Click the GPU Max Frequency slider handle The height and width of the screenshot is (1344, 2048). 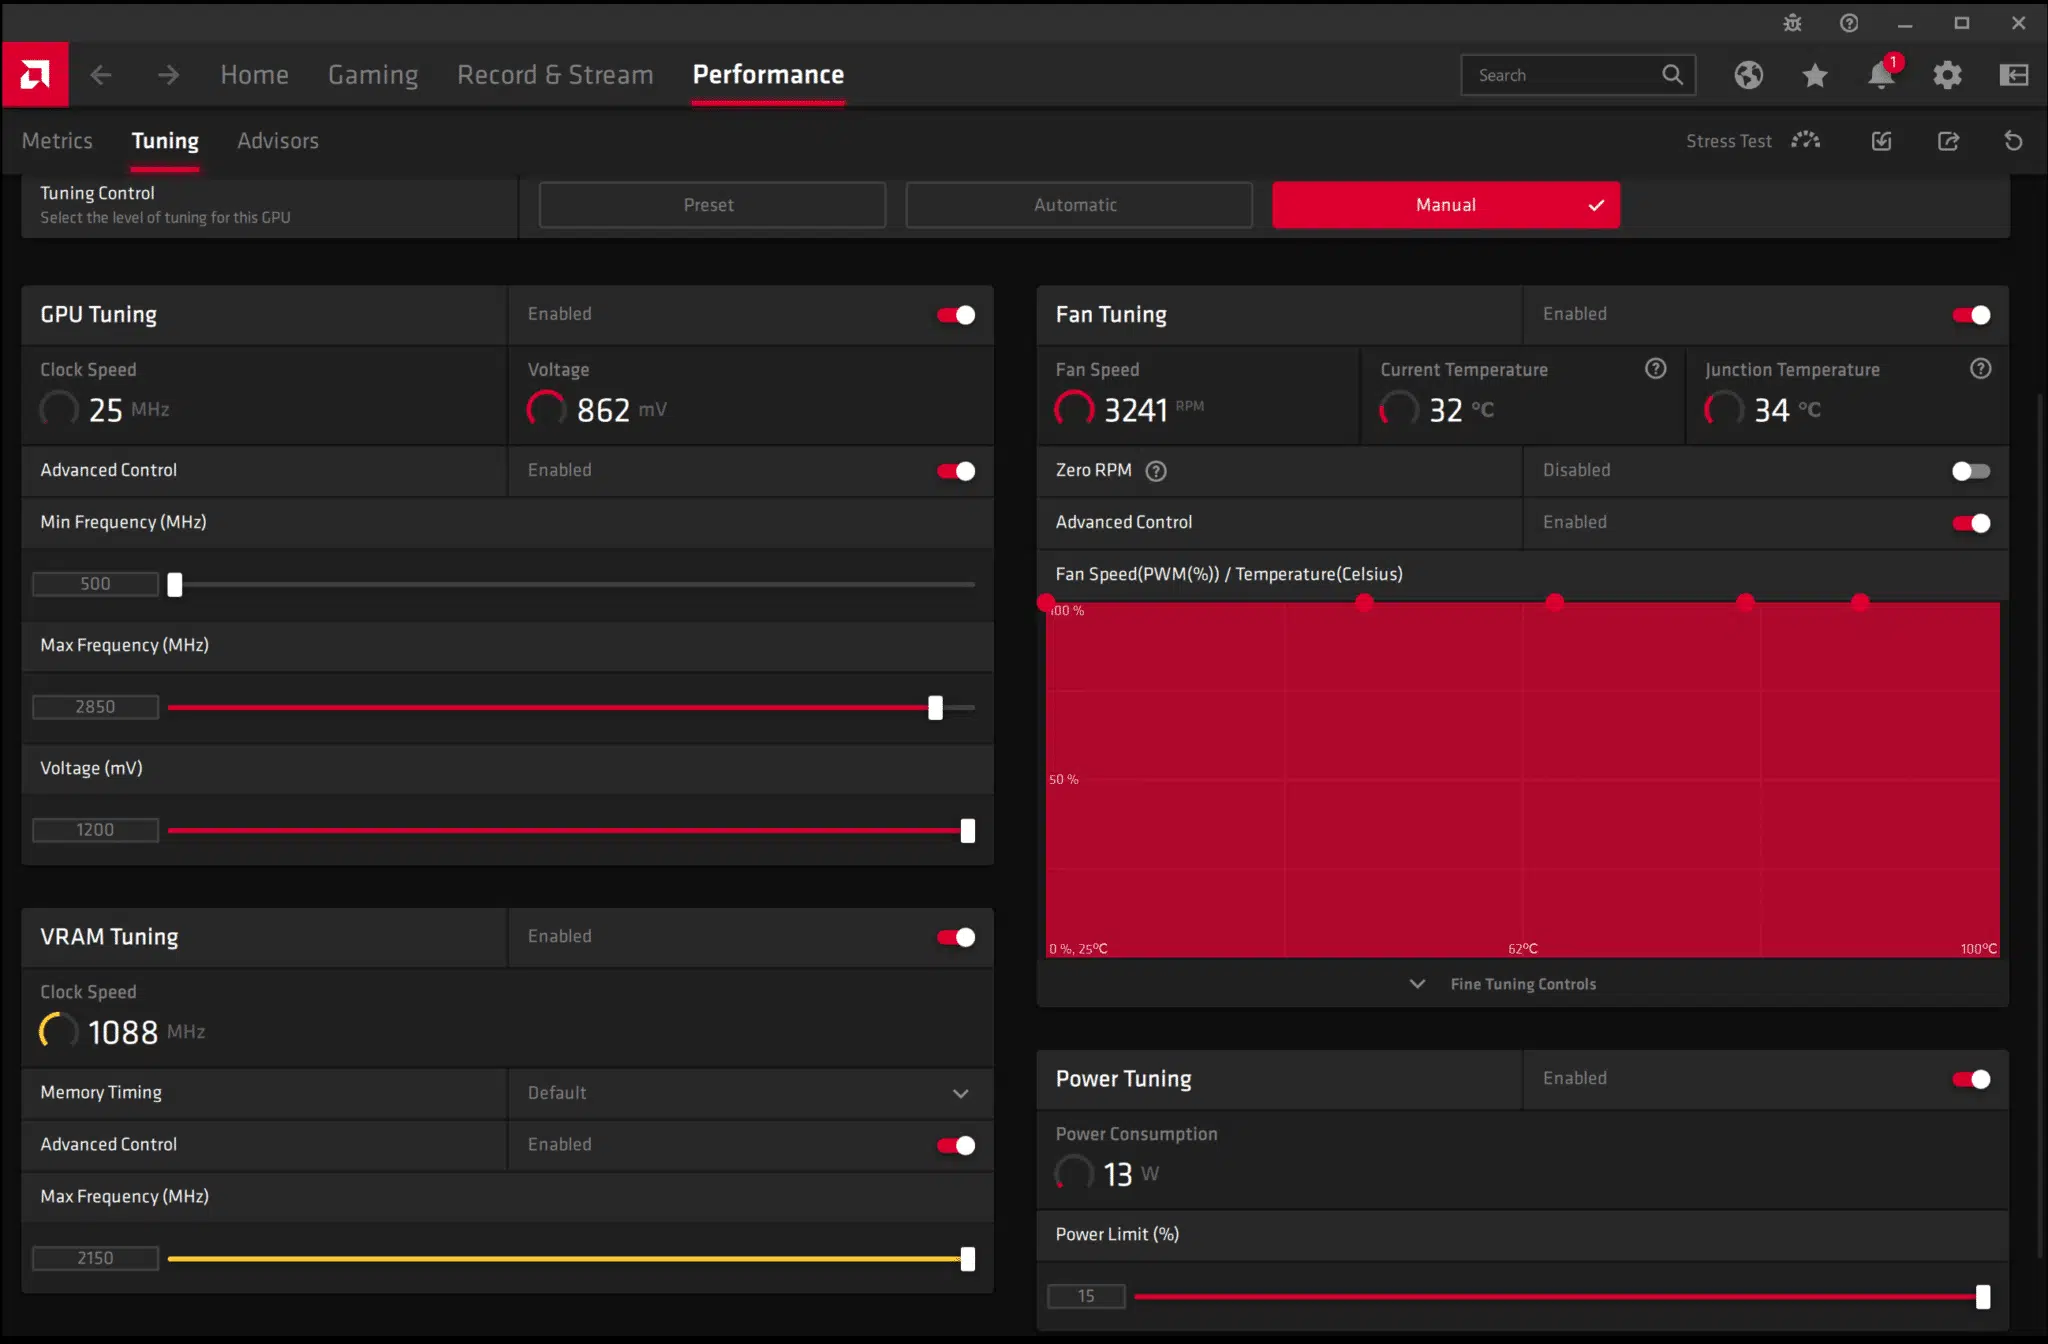pos(935,707)
